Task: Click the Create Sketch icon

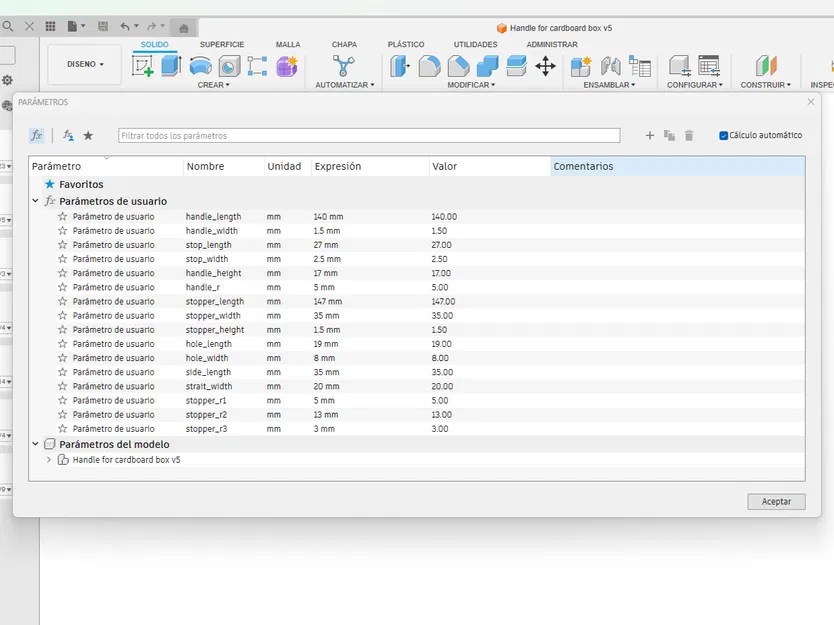Action: (x=143, y=66)
